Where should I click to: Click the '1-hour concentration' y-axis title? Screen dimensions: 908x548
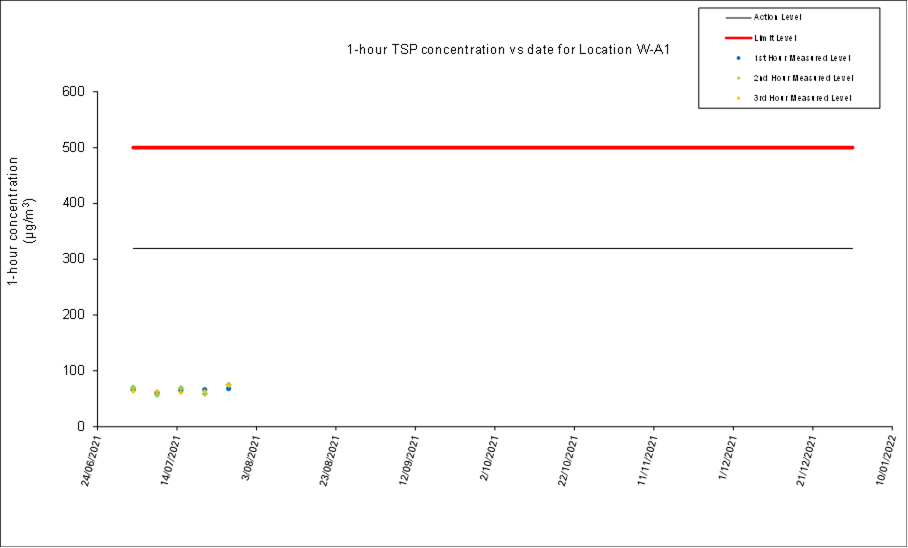tap(22, 220)
